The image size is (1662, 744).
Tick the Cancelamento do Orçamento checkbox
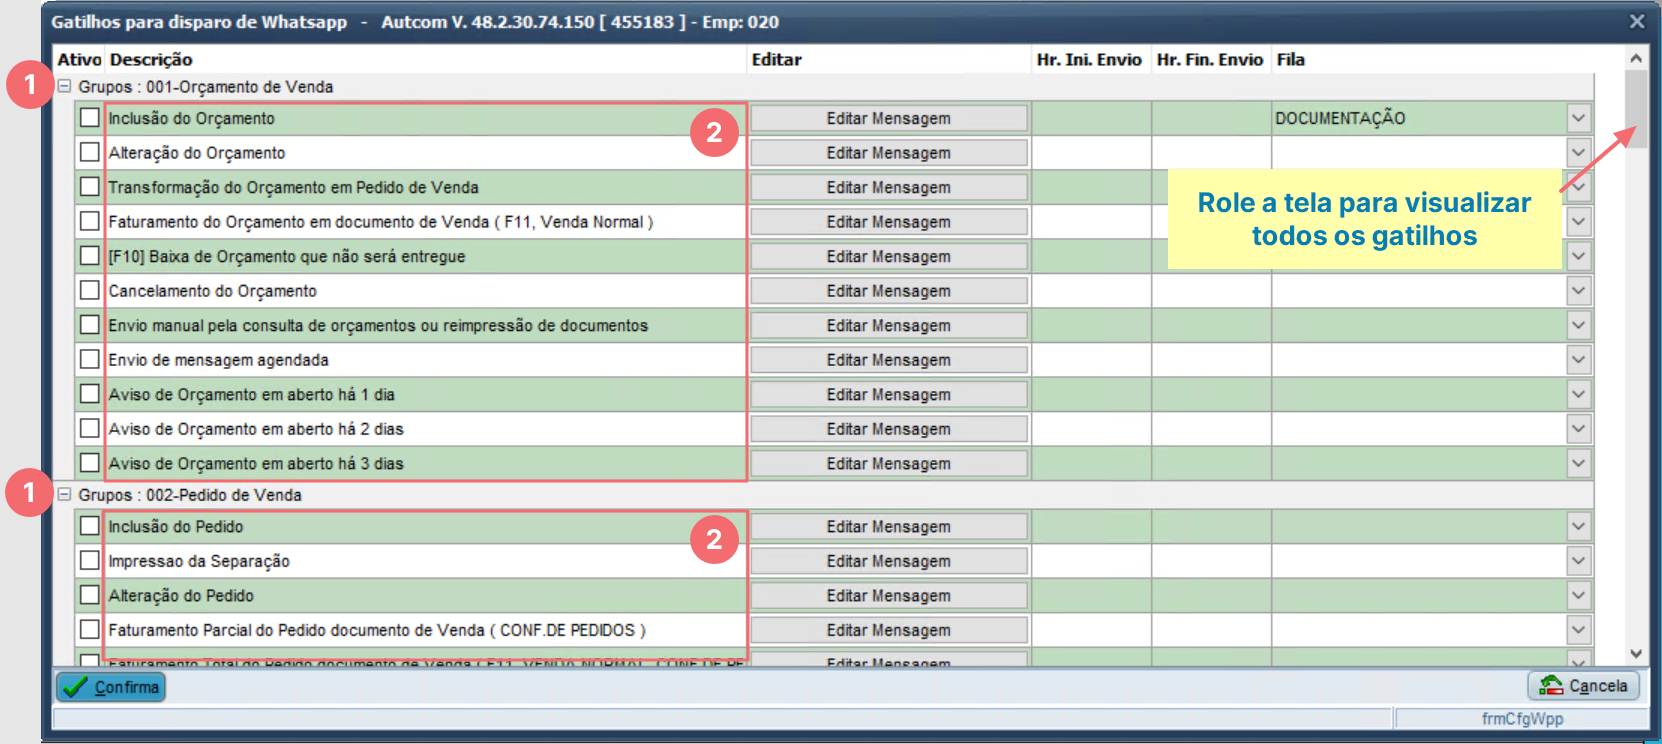click(x=90, y=291)
